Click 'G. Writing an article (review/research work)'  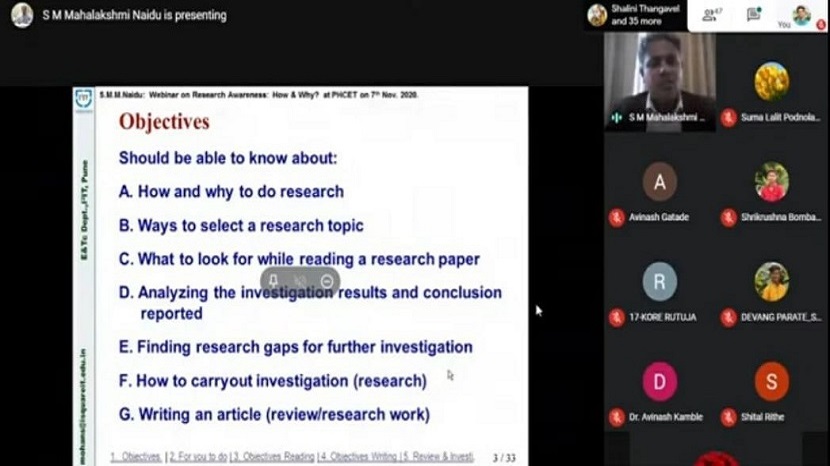click(274, 415)
